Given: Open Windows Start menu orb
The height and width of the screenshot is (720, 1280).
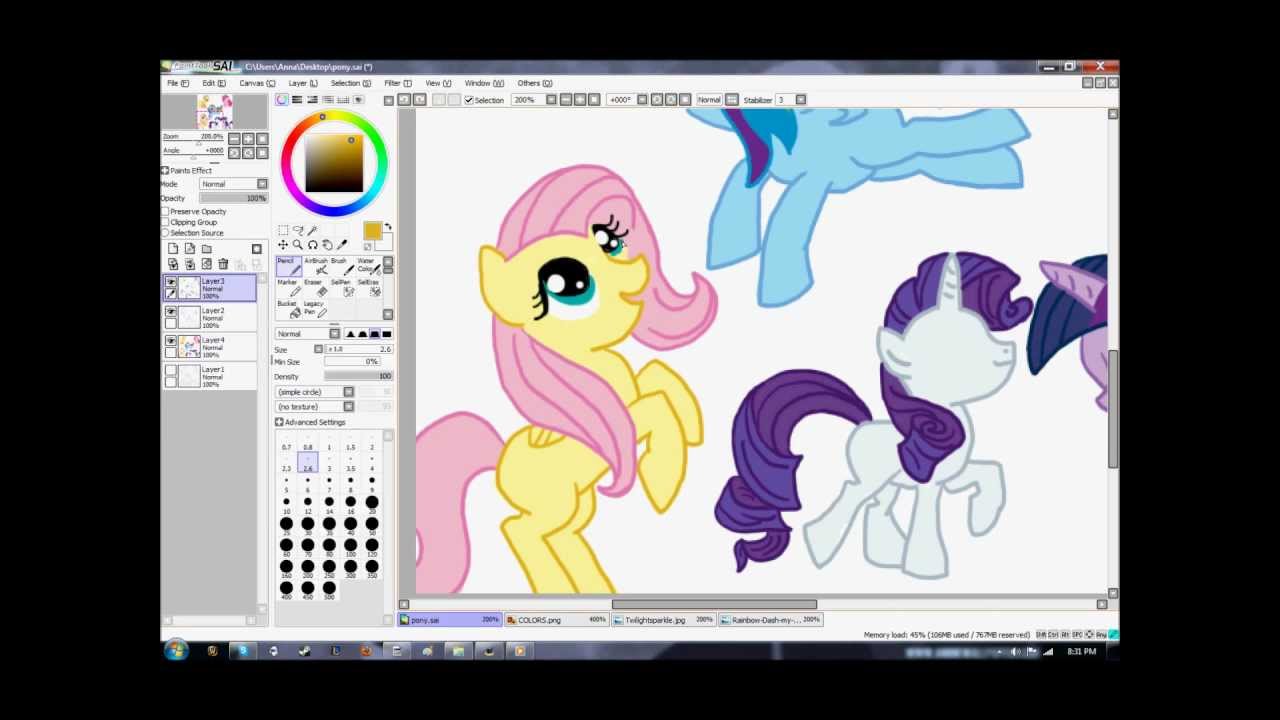Looking at the screenshot, I should tap(176, 651).
